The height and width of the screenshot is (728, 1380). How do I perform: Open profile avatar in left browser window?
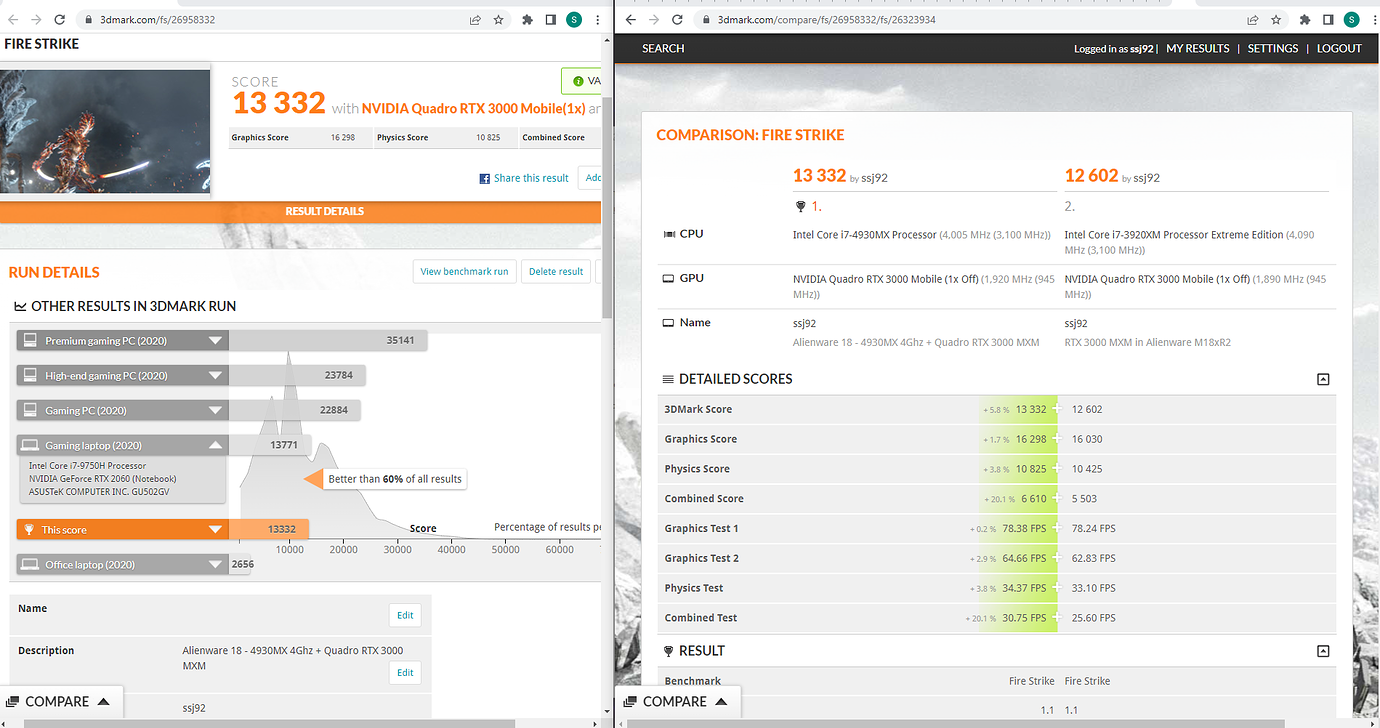574,19
